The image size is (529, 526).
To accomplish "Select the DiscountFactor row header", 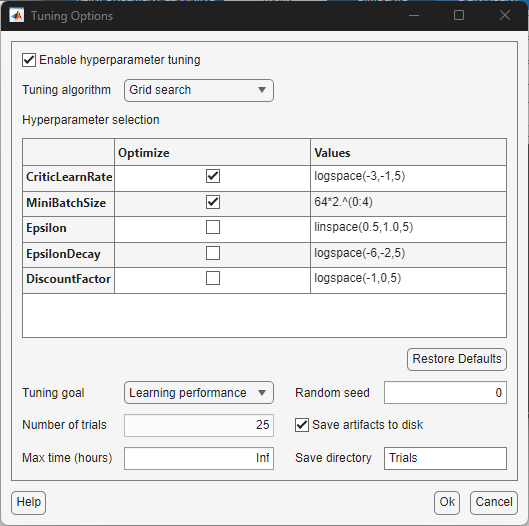I will (69, 280).
